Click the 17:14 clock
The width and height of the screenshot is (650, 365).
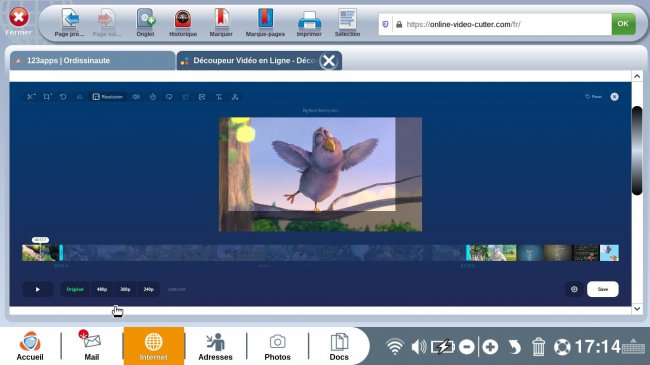pos(597,347)
